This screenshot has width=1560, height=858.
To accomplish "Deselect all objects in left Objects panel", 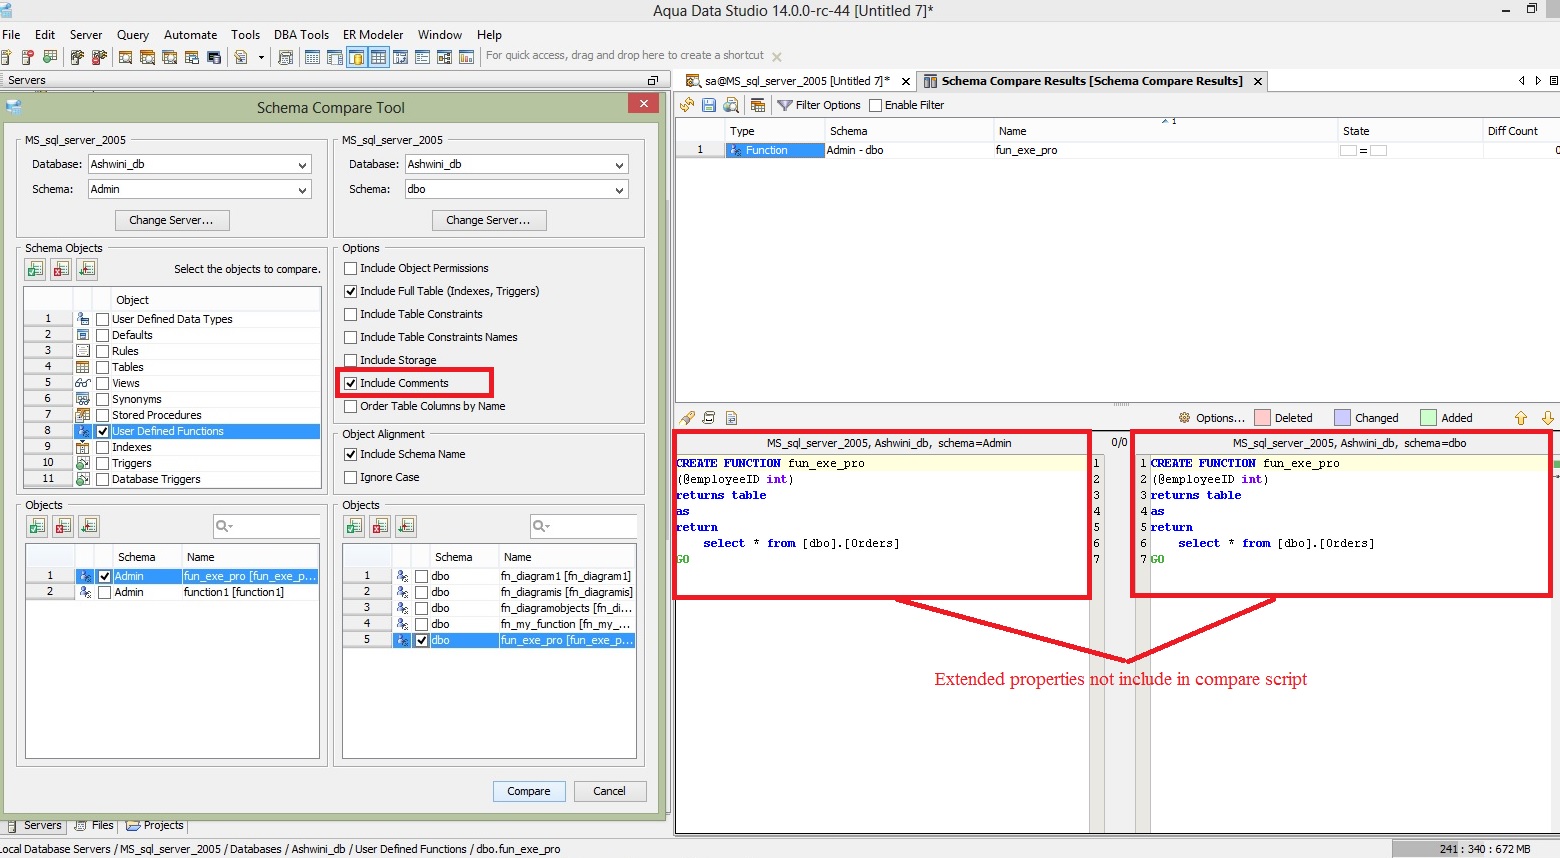I will click(64, 526).
